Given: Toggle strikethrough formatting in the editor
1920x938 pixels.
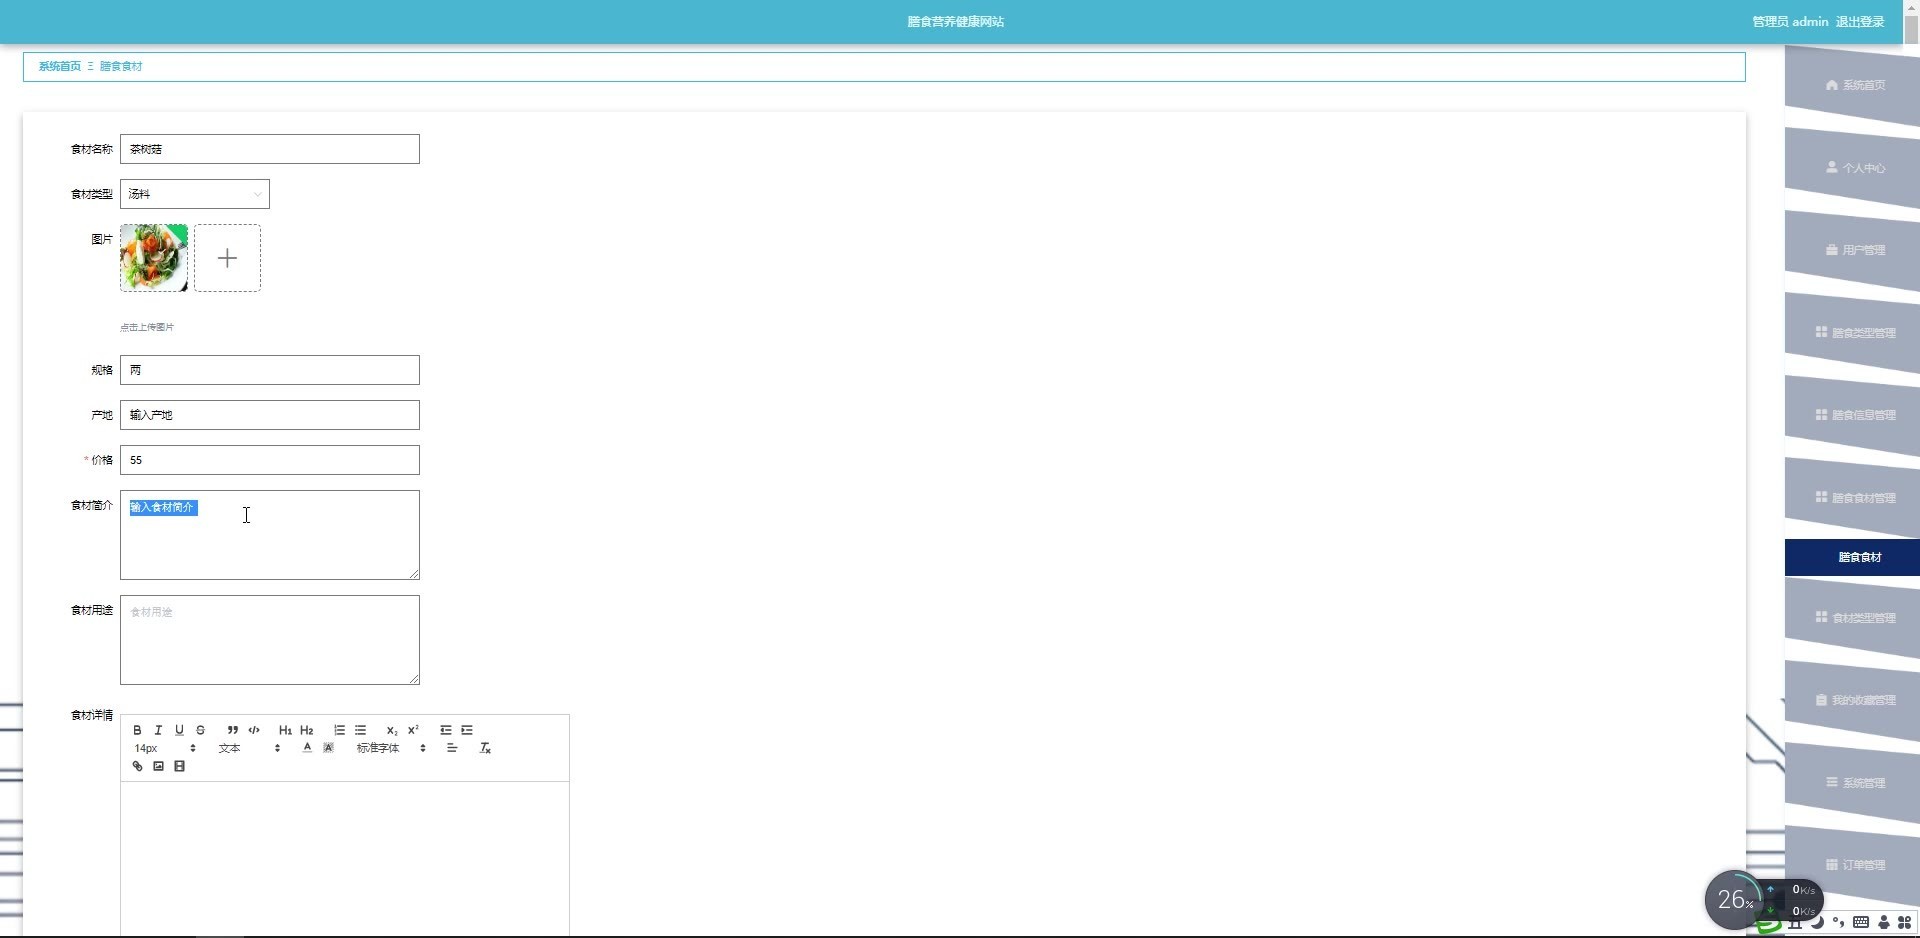Looking at the screenshot, I should coord(200,730).
